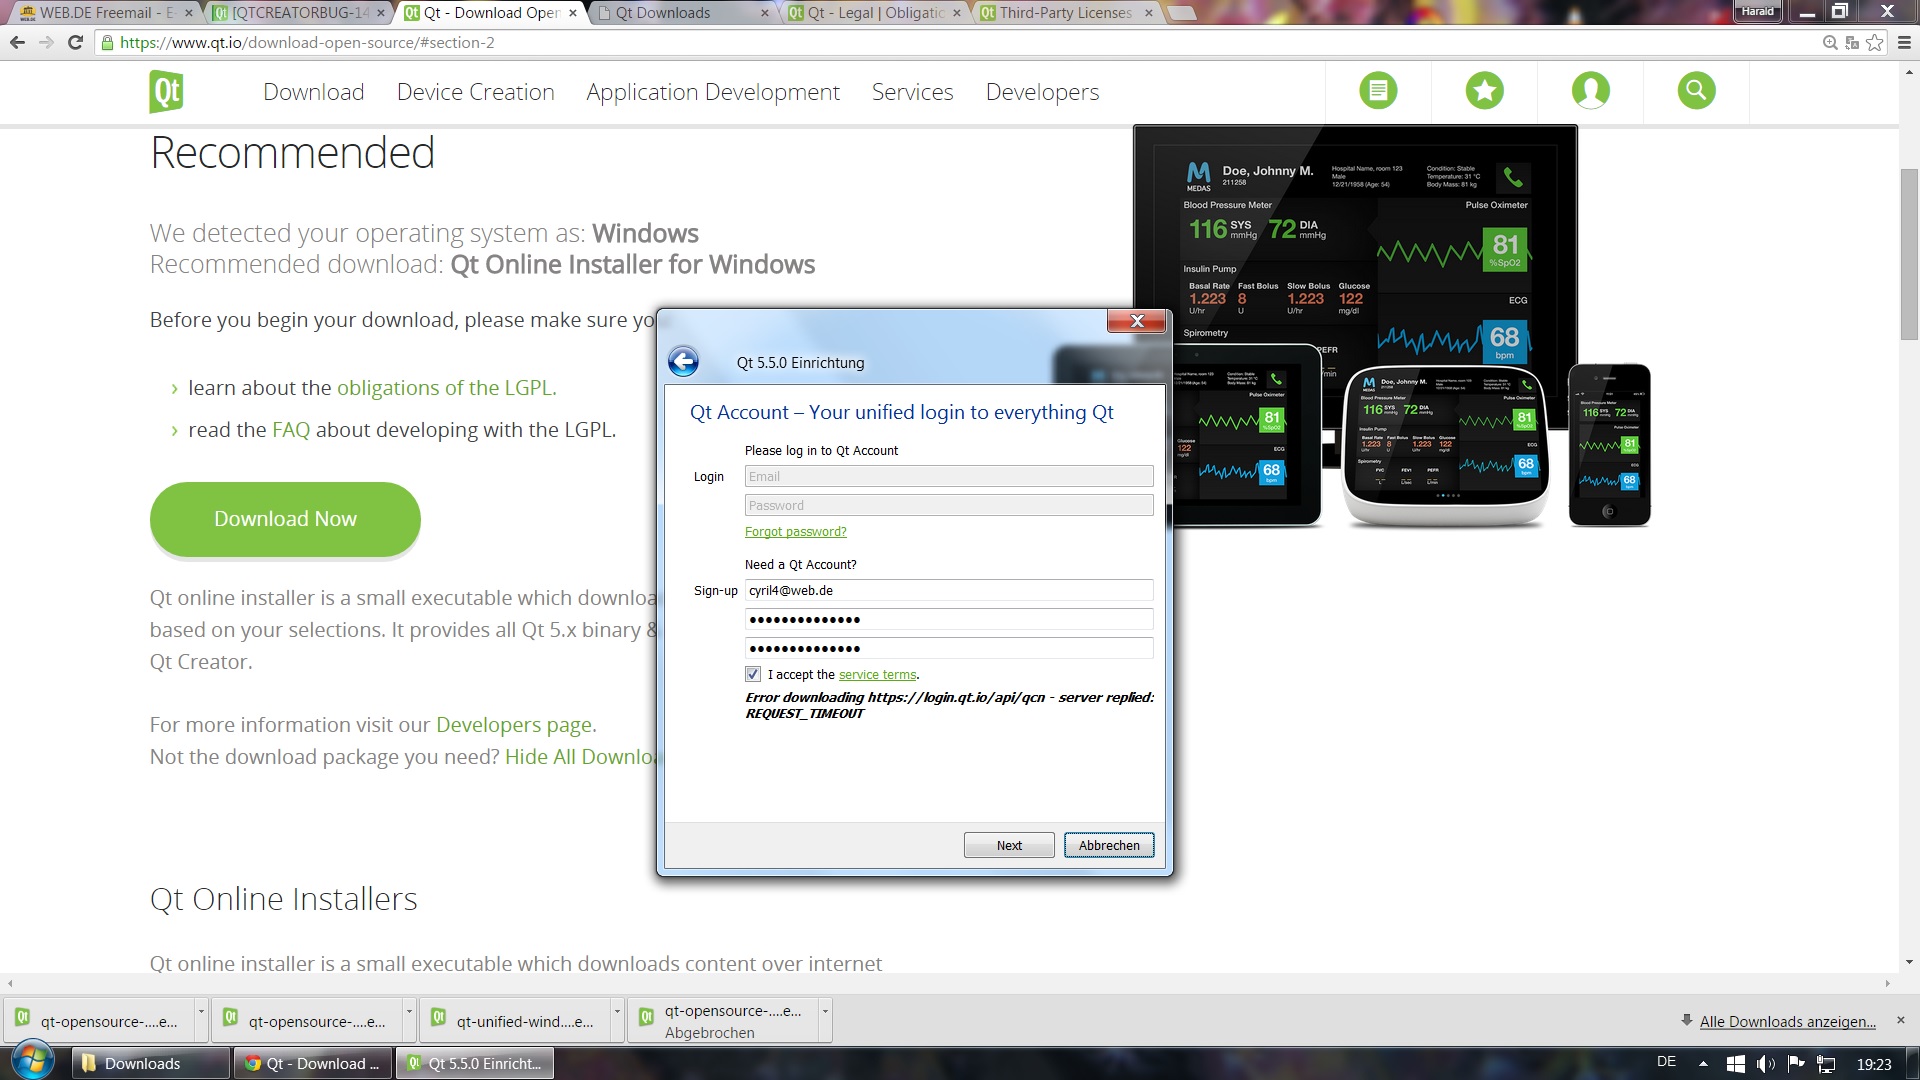Open the Windows Start orb
This screenshot has width=1920, height=1080.
[x=32, y=1061]
